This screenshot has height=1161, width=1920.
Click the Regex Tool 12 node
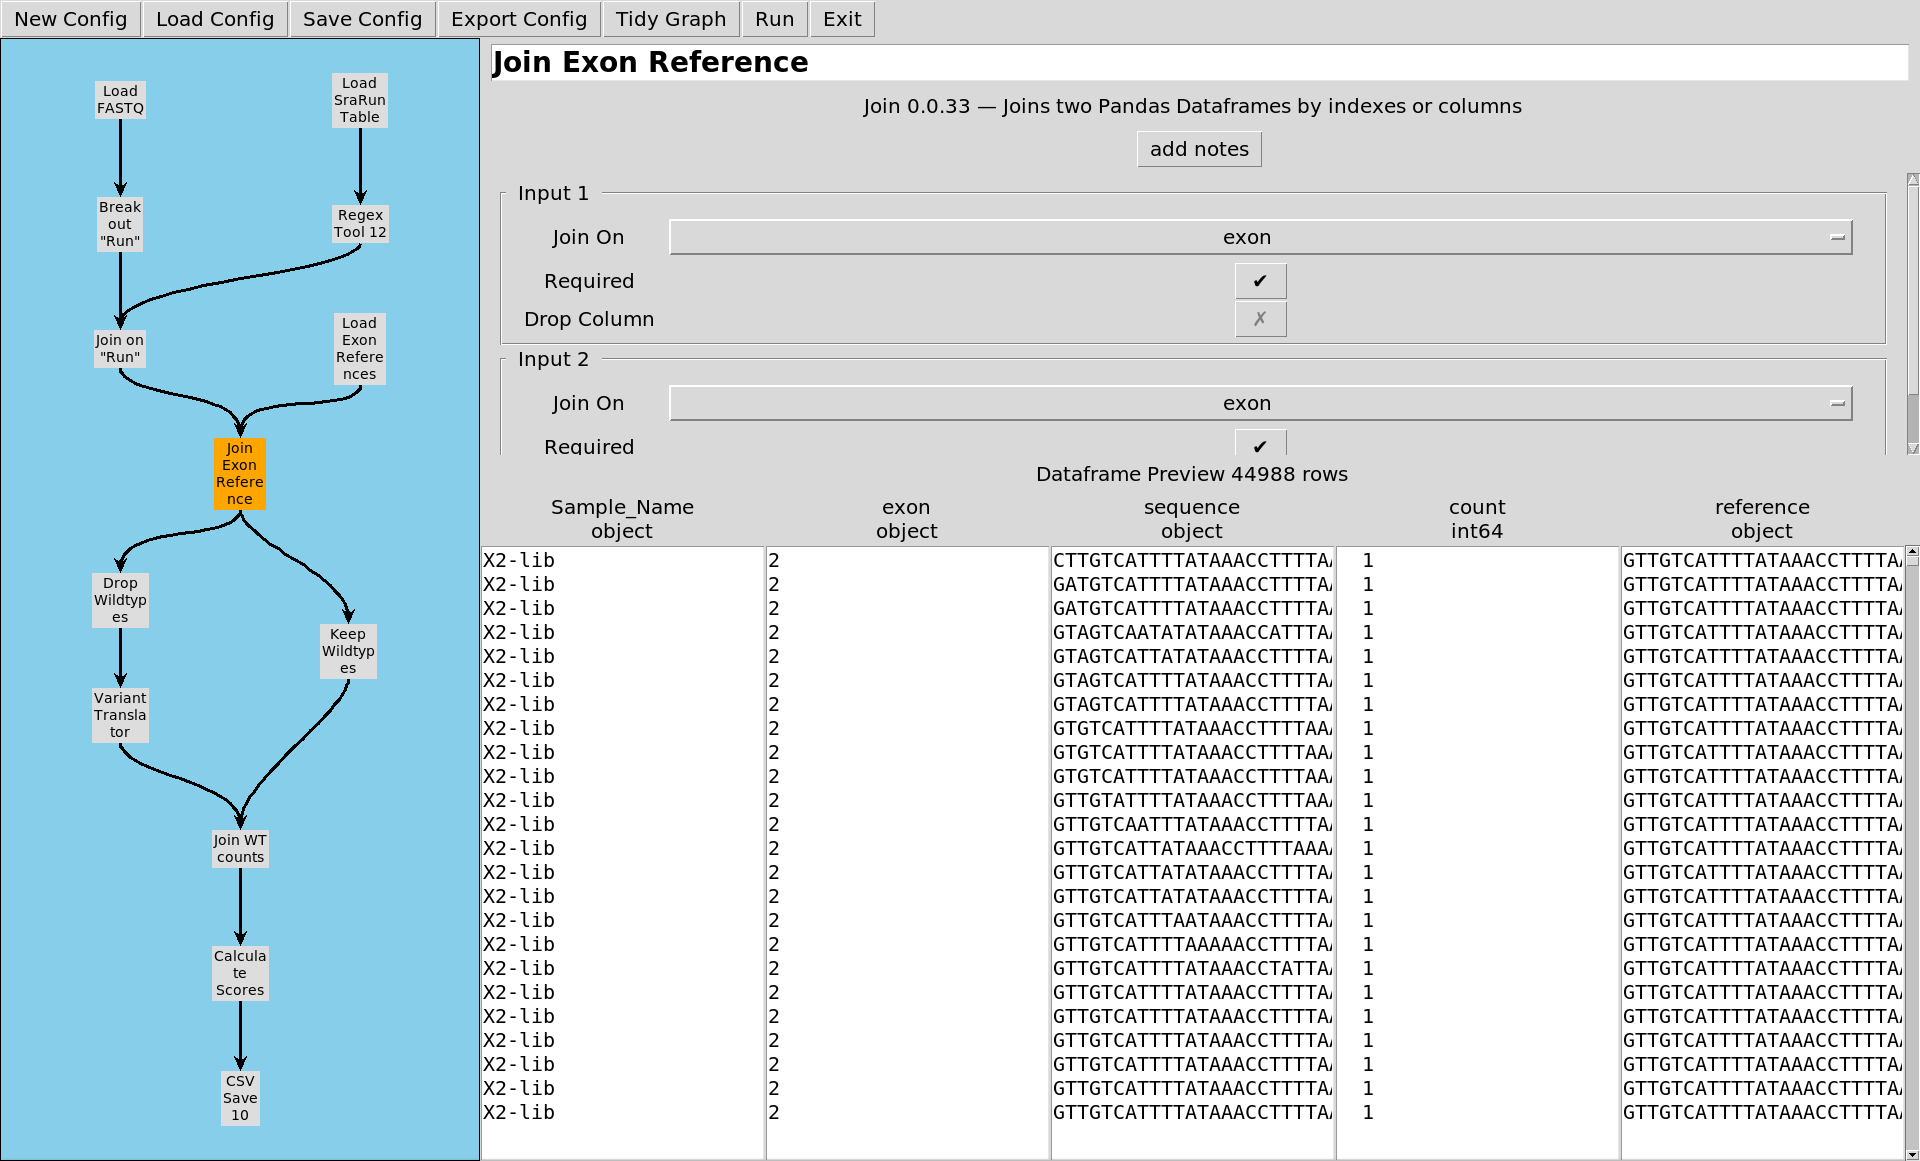coord(360,224)
